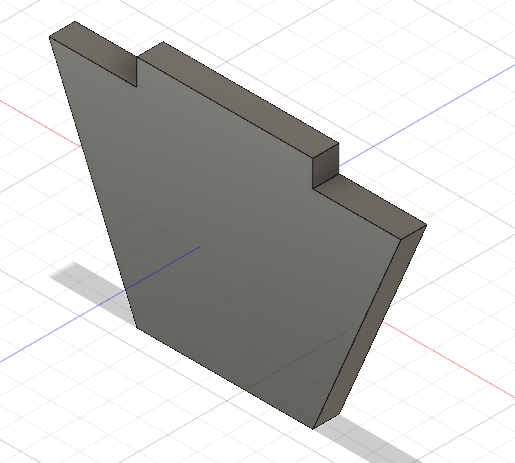This screenshot has width=515, height=463.
Task: Select the long middle top face of the body
Action: coord(238,100)
